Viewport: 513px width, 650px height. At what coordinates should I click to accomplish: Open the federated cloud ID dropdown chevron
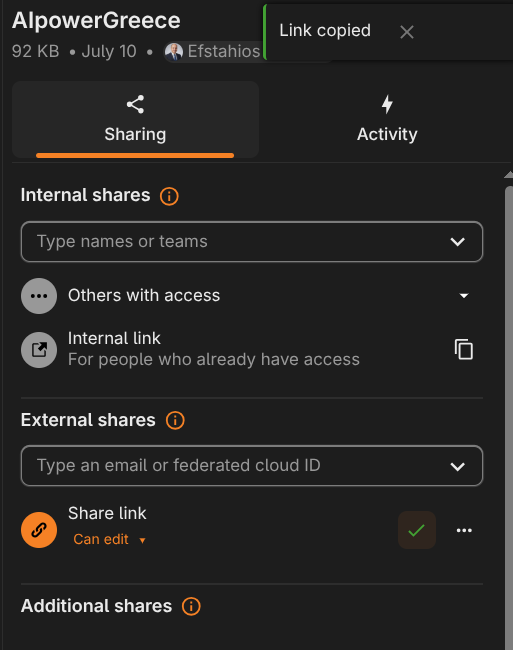click(x=457, y=466)
